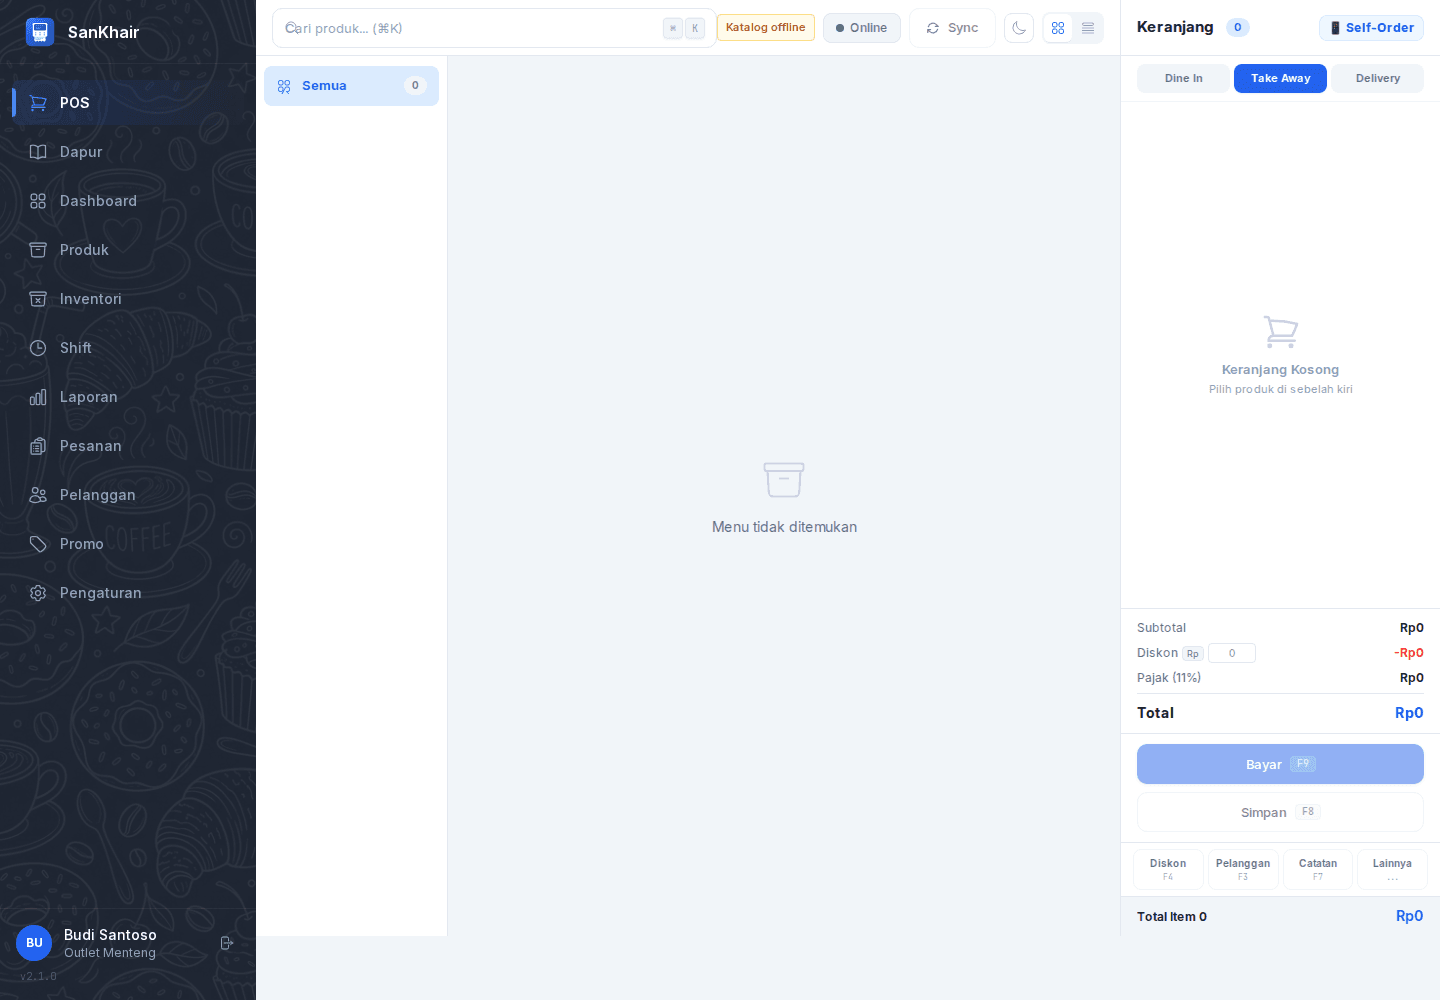Click the Diskon amount input field

1232,653
